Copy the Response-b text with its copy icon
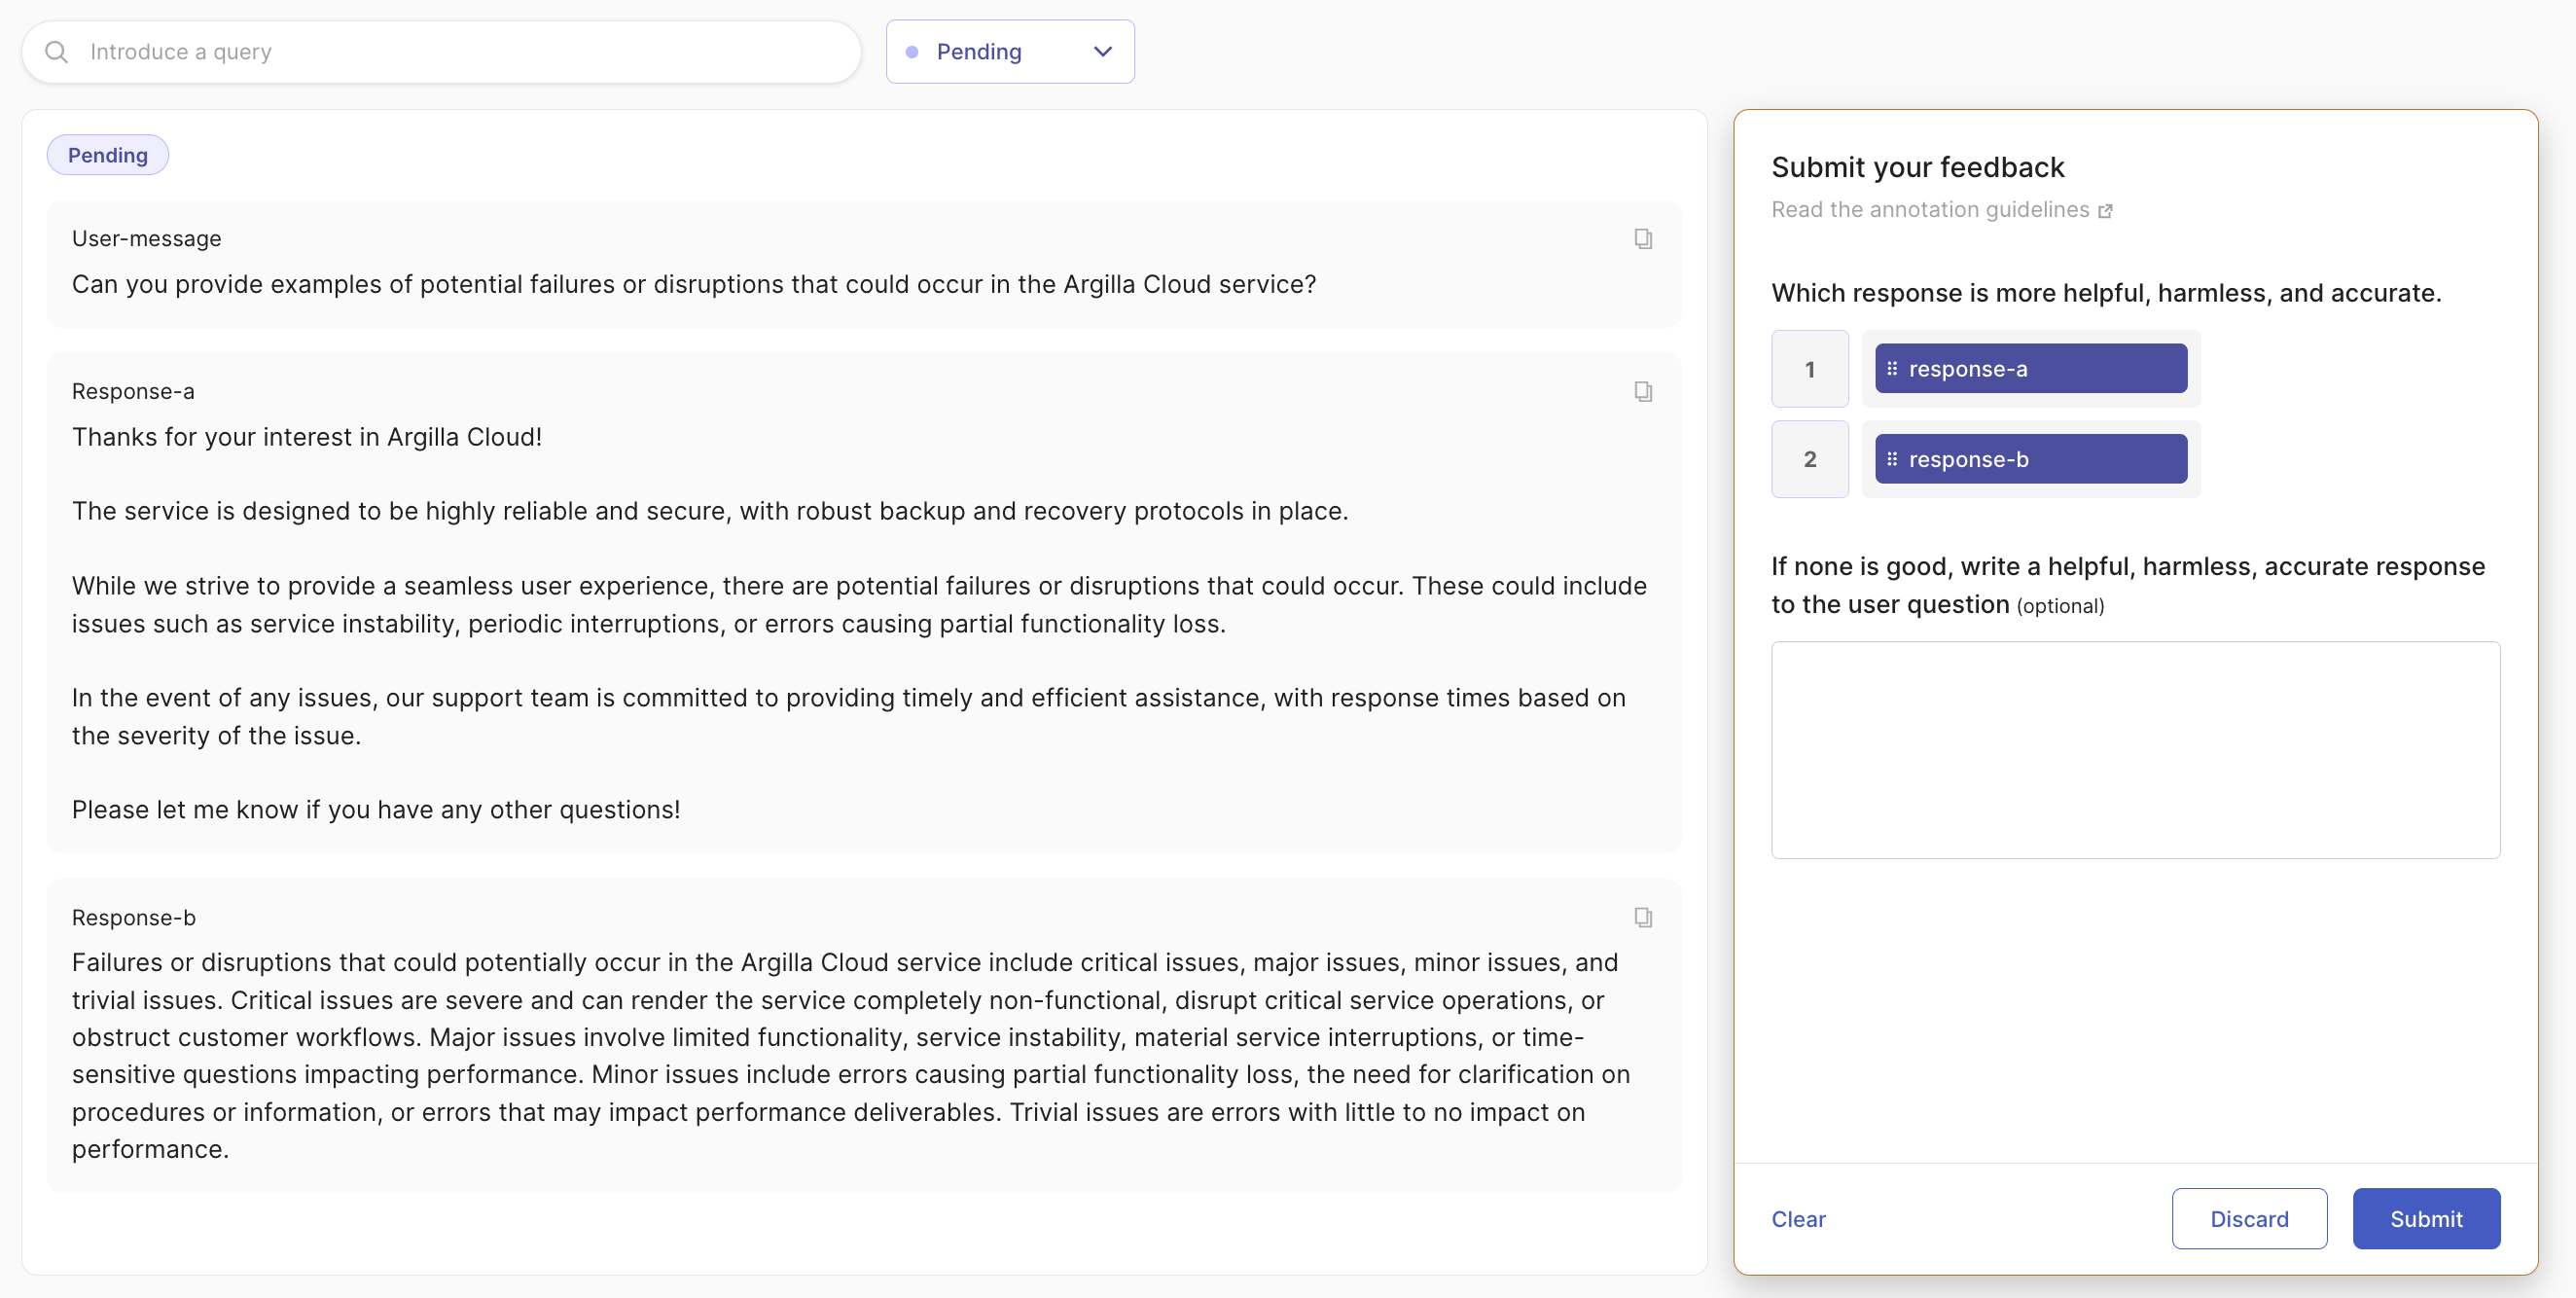This screenshot has width=2576, height=1298. [x=1643, y=917]
